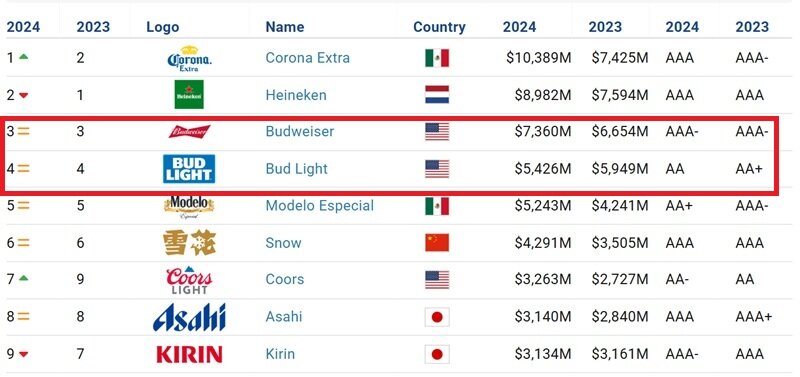800x377 pixels.
Task: Open the Modelo Especial brand link
Action: tap(320, 206)
